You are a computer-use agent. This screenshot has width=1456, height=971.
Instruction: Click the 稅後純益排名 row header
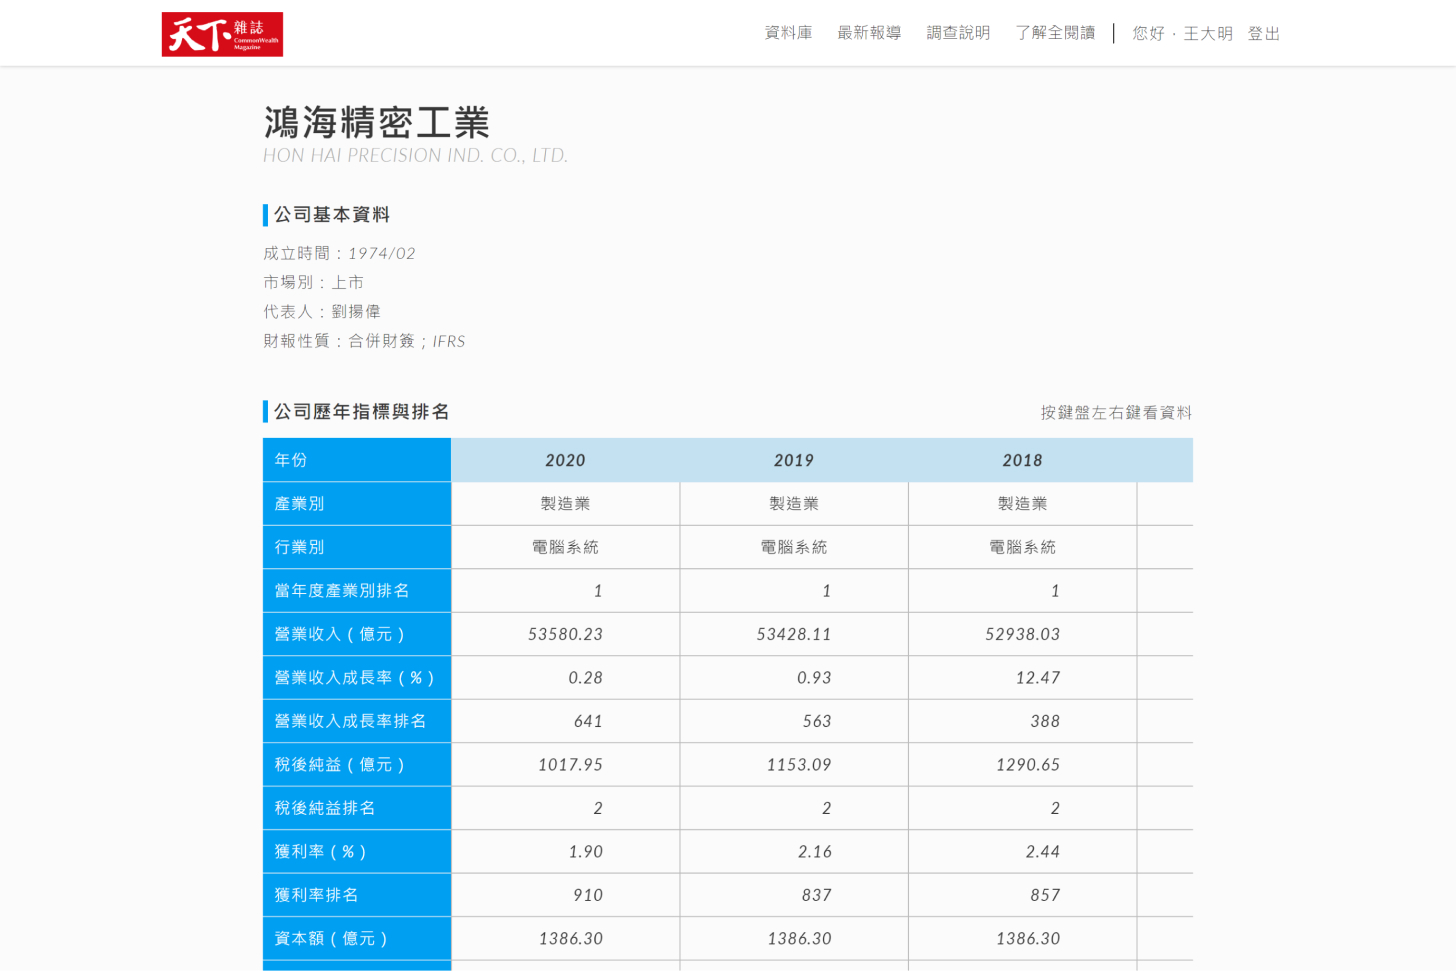tap(357, 808)
